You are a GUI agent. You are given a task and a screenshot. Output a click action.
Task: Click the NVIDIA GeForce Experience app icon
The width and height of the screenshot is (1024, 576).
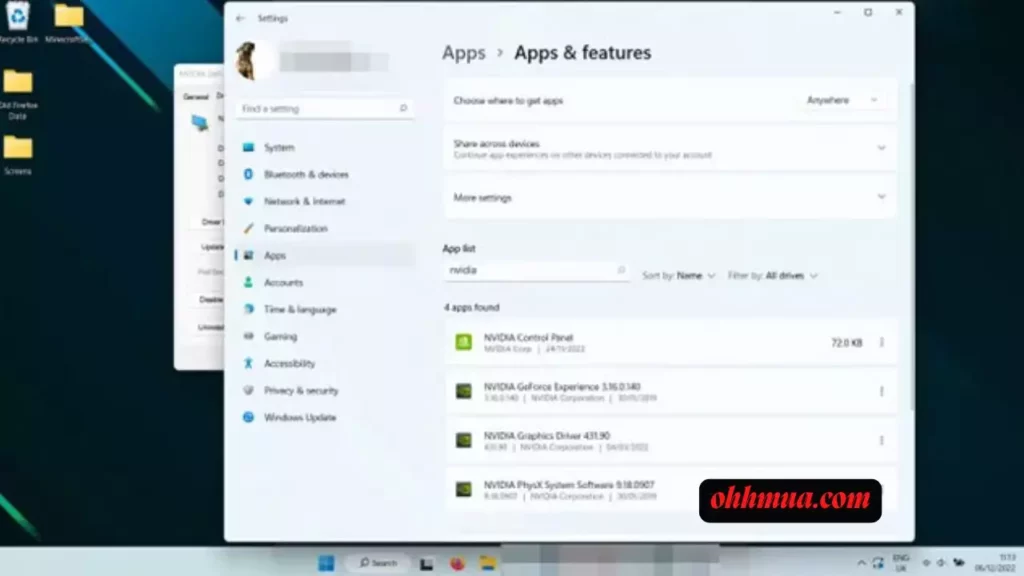point(464,391)
